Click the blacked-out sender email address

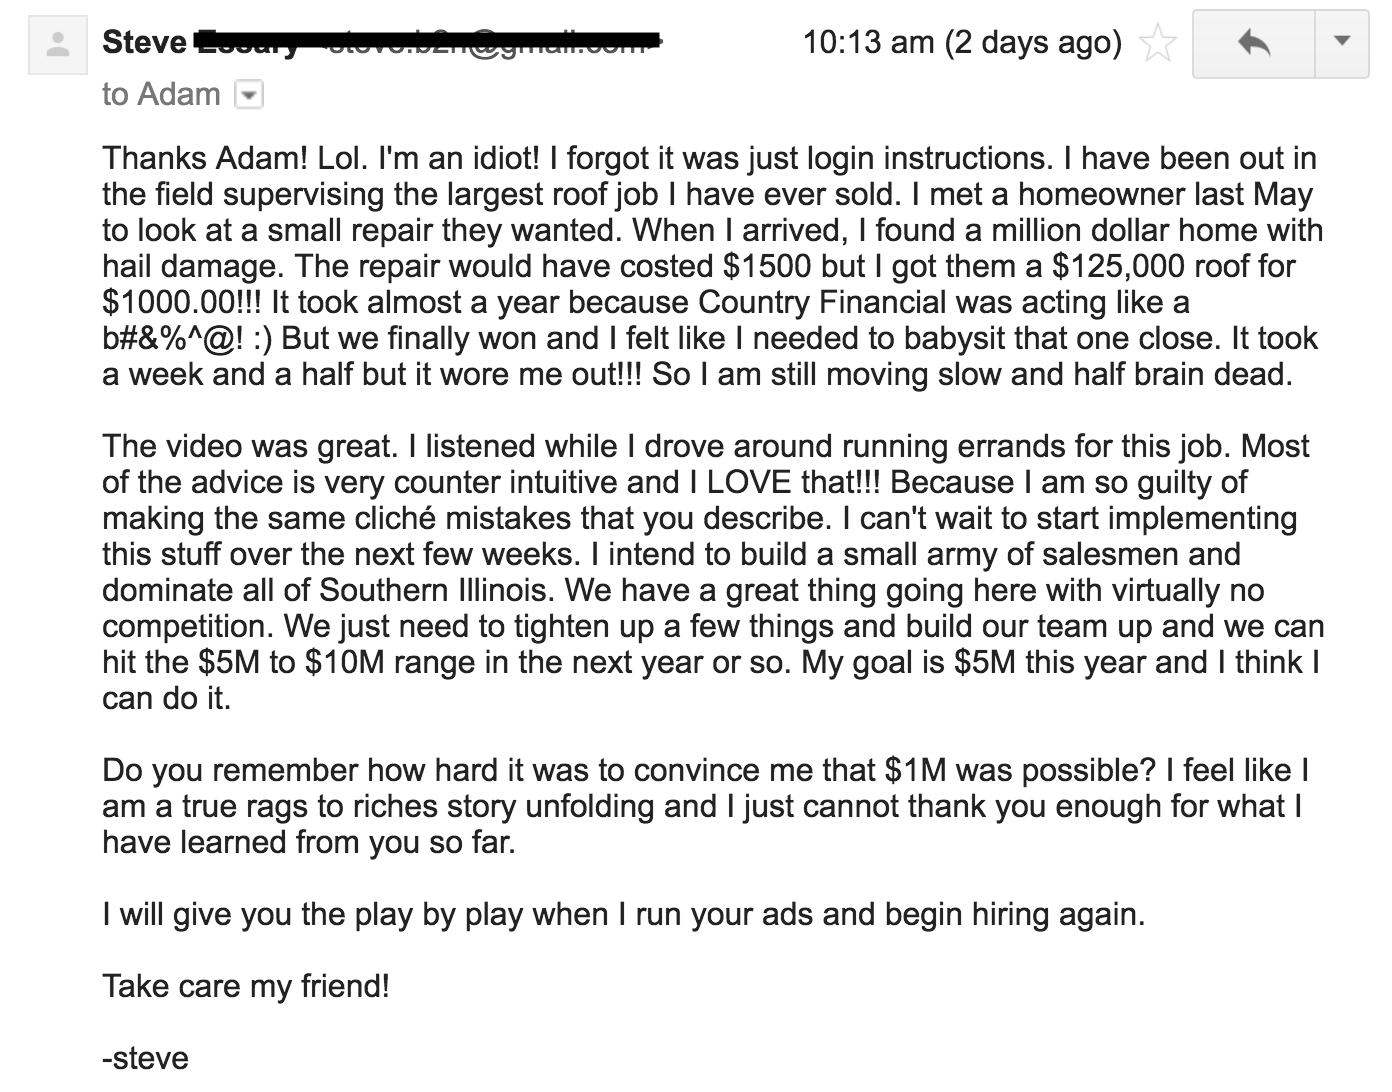(482, 43)
